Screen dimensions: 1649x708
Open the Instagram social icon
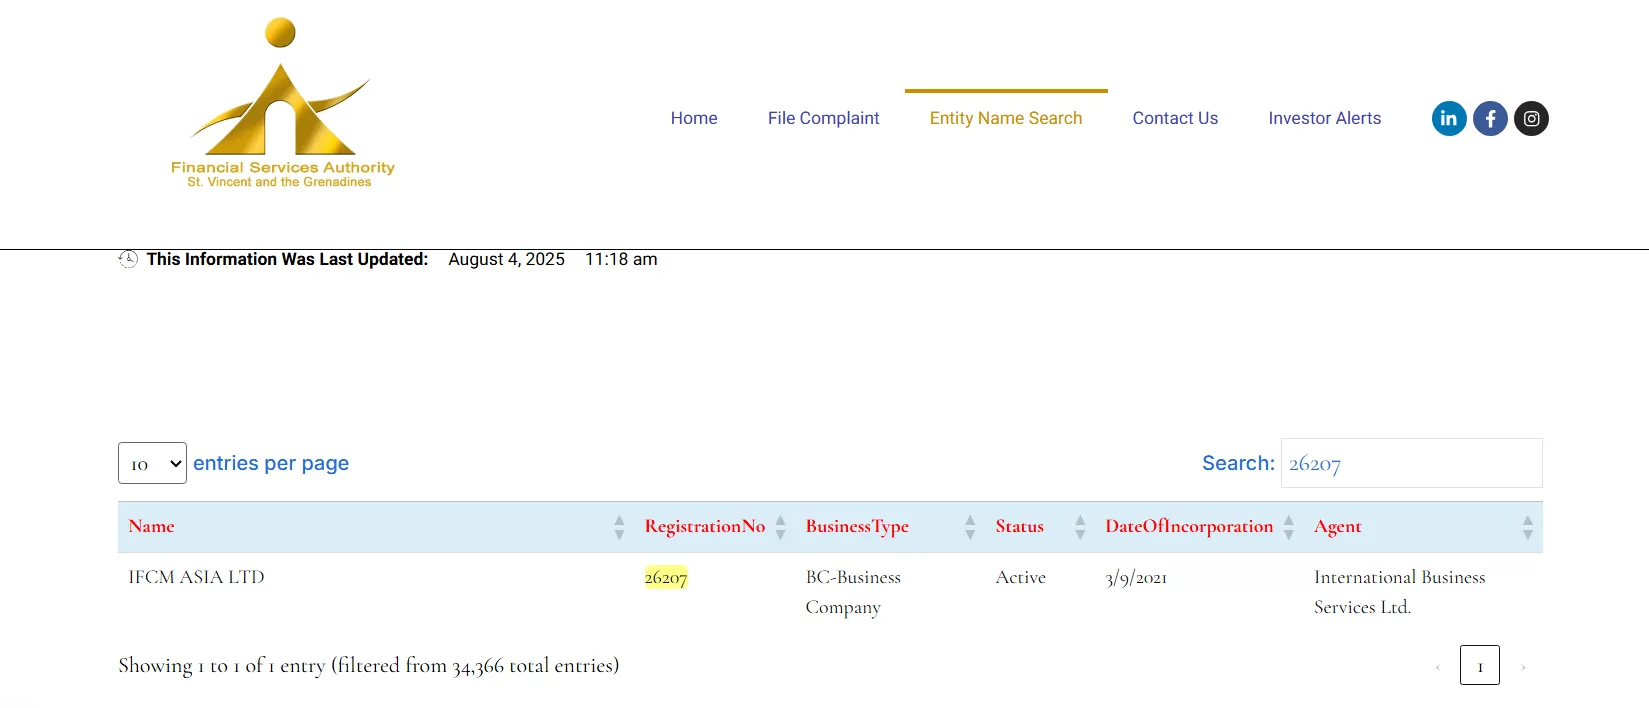click(x=1531, y=119)
